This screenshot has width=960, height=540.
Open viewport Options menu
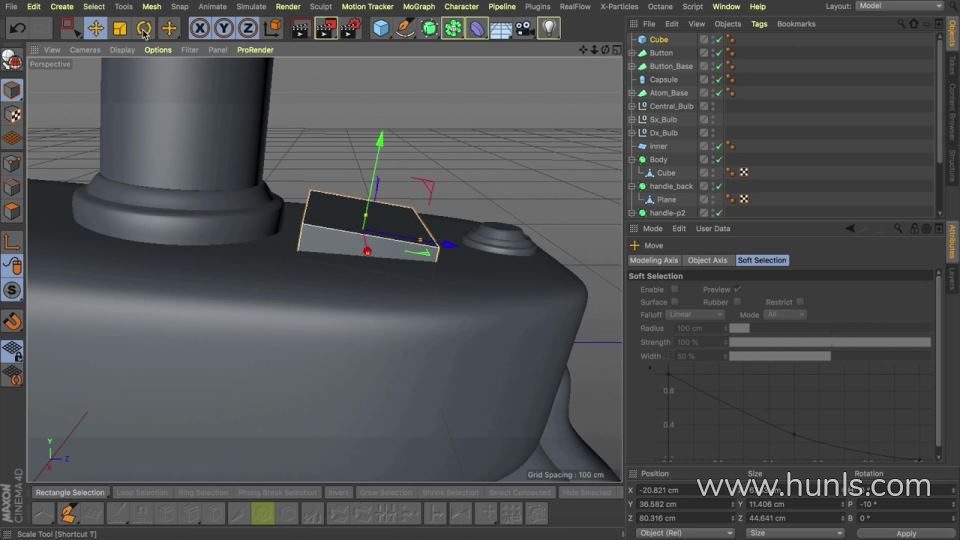click(x=158, y=50)
